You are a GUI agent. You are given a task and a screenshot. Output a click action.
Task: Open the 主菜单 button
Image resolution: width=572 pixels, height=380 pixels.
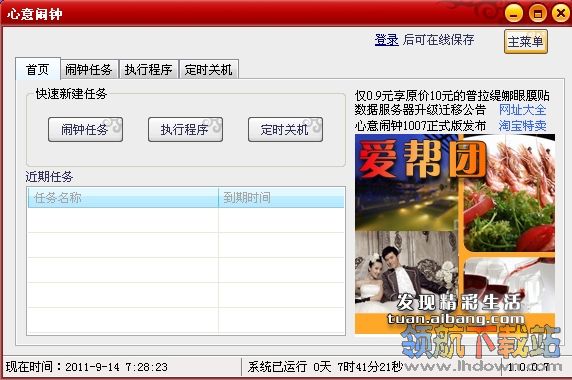tap(526, 42)
